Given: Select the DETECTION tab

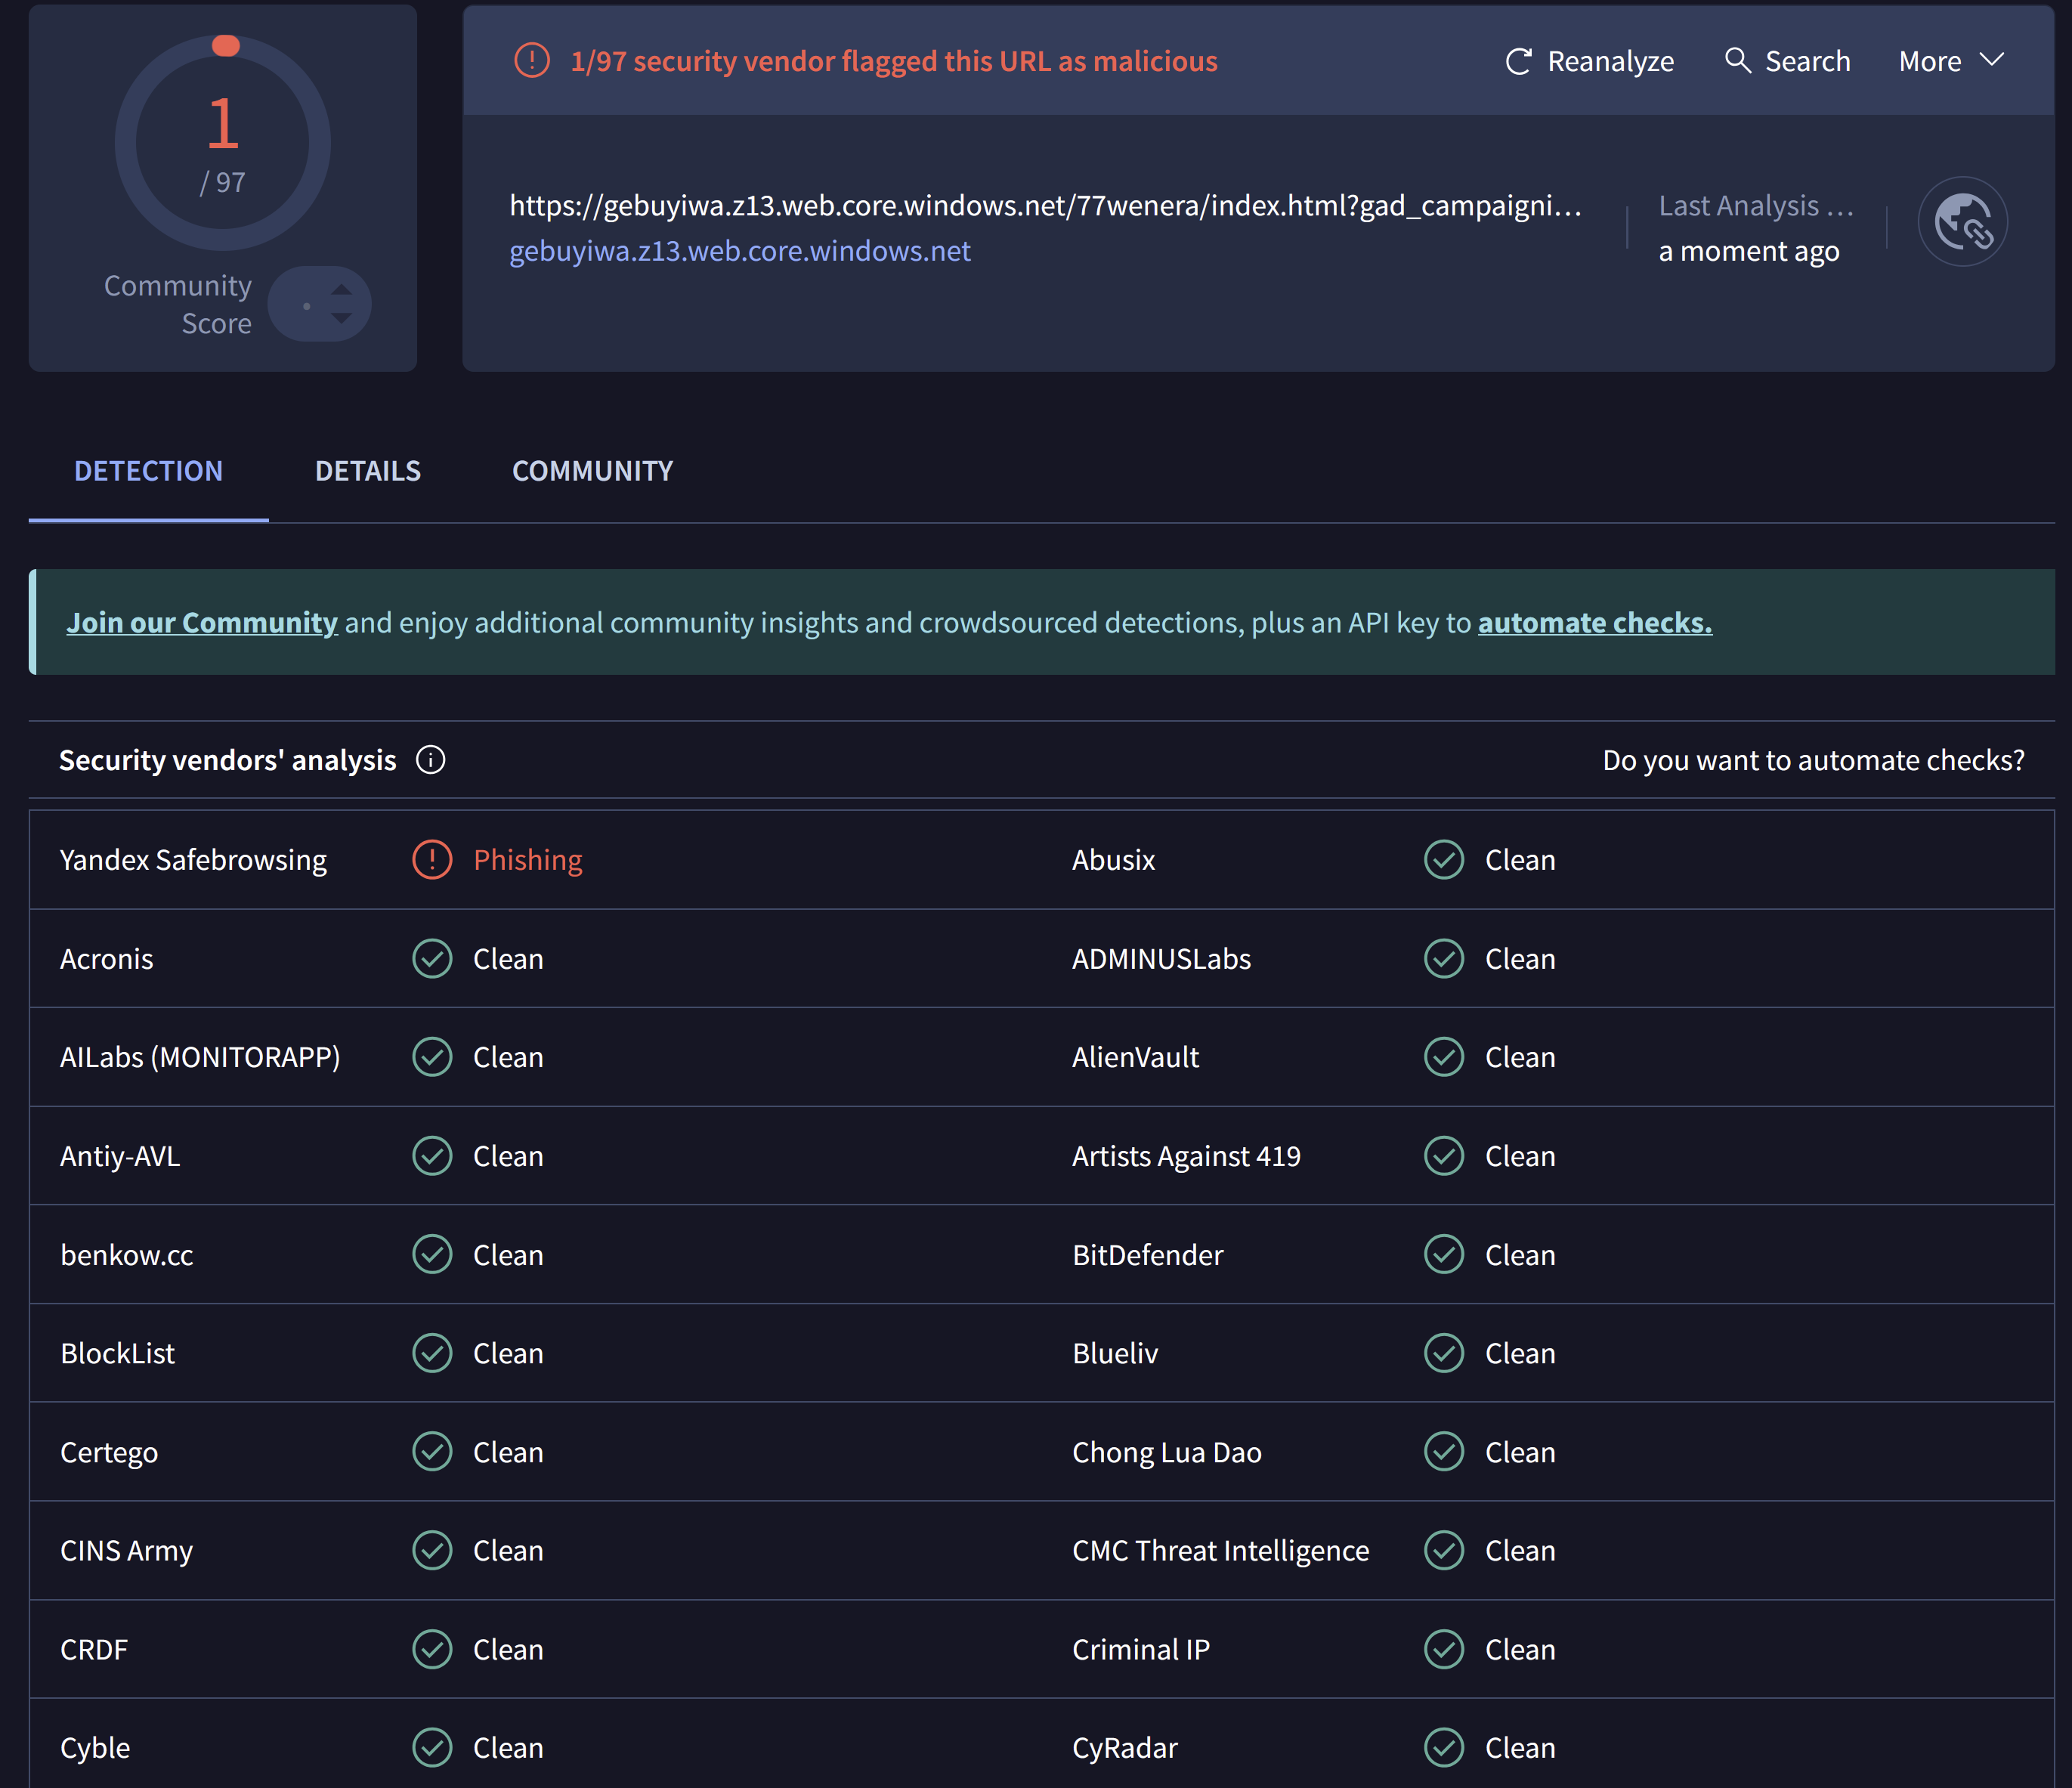Looking at the screenshot, I should coord(148,471).
